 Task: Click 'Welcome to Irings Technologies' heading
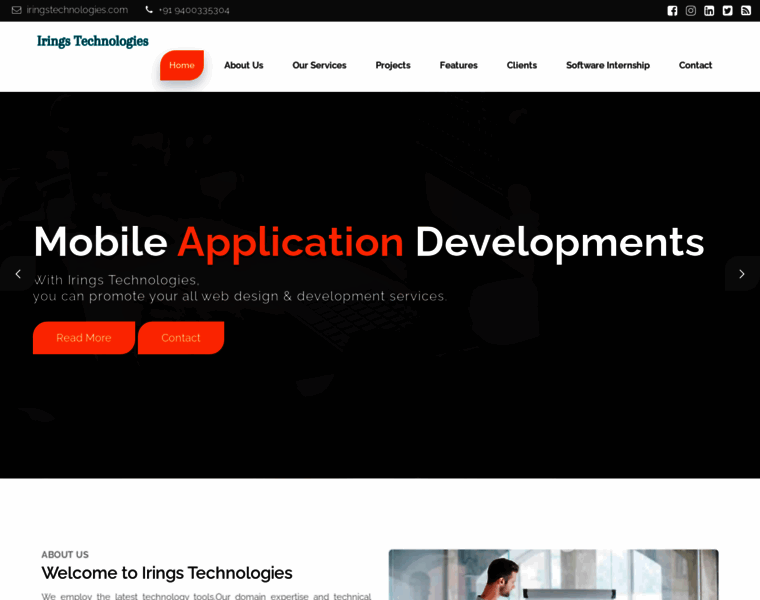[x=167, y=573]
